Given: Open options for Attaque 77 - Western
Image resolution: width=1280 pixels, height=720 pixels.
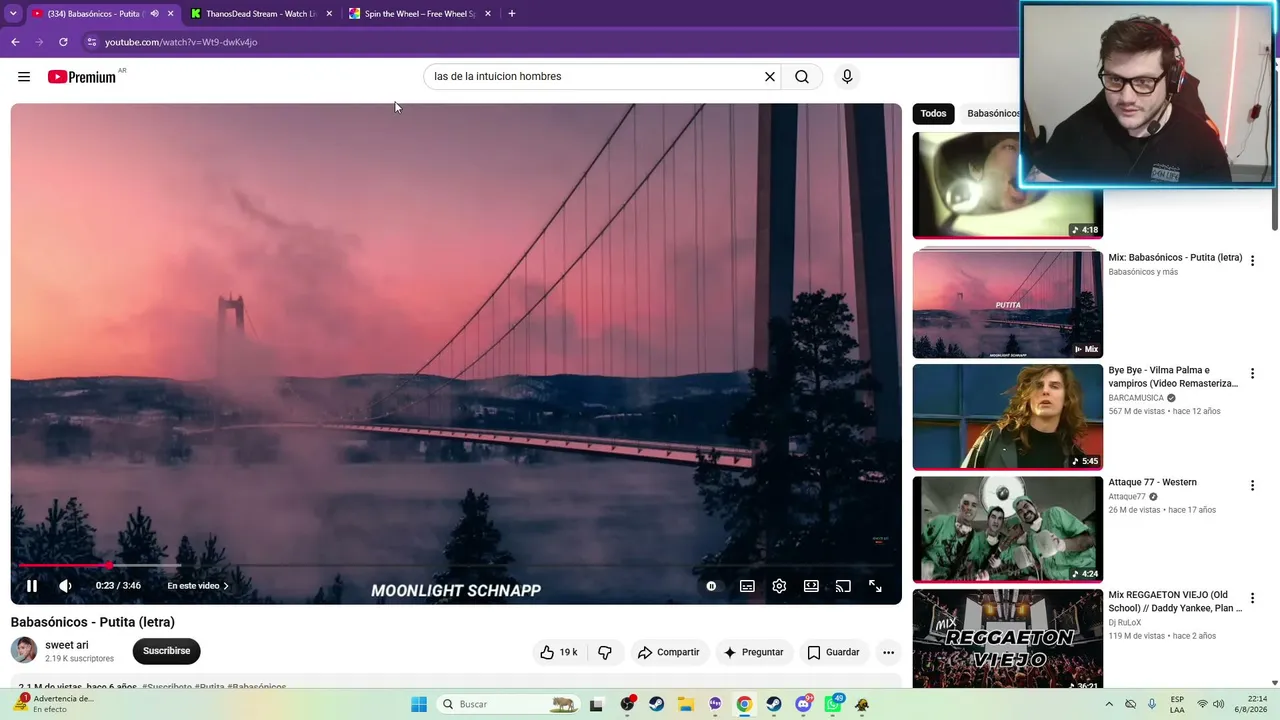Looking at the screenshot, I should point(1252,486).
